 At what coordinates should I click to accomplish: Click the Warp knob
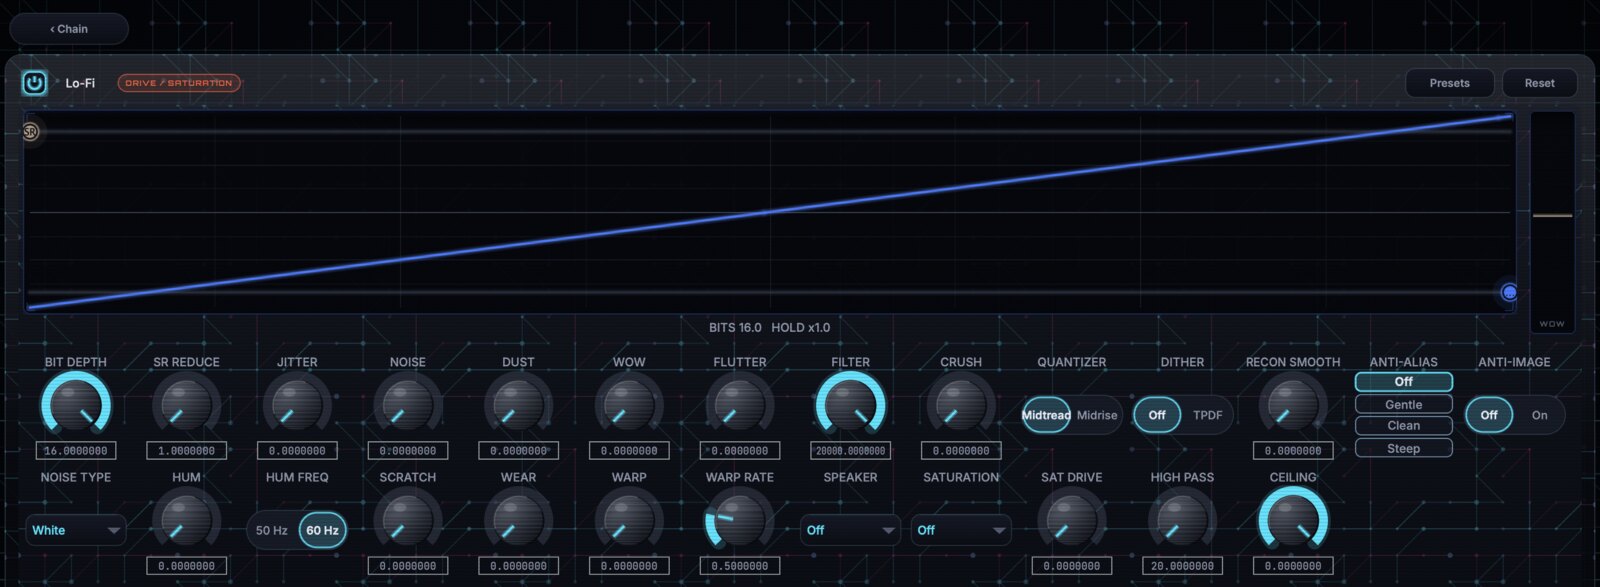[629, 521]
